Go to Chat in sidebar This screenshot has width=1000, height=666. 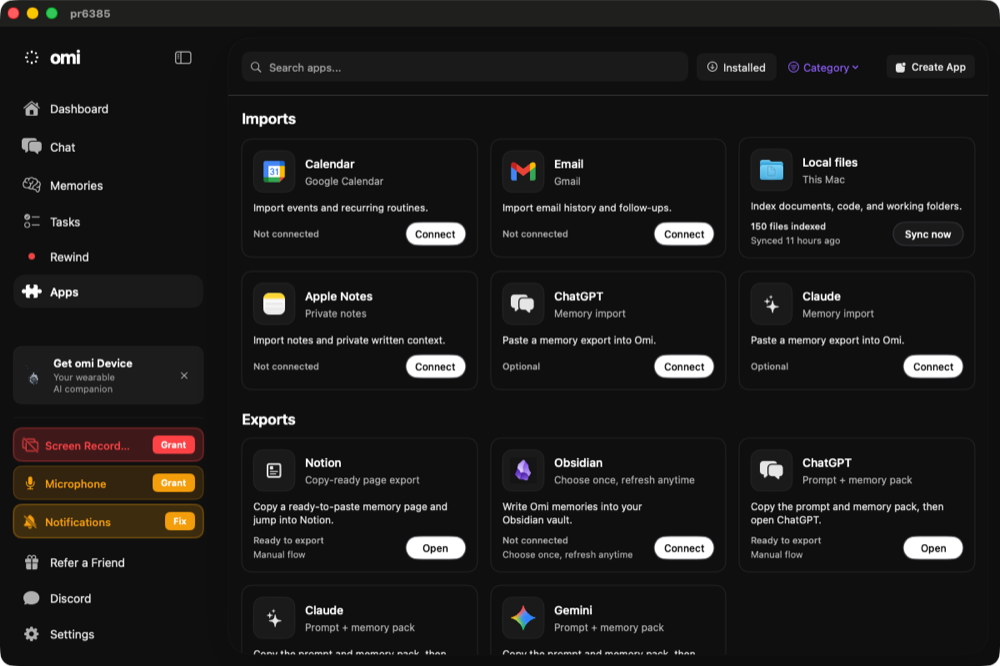pos(108,147)
